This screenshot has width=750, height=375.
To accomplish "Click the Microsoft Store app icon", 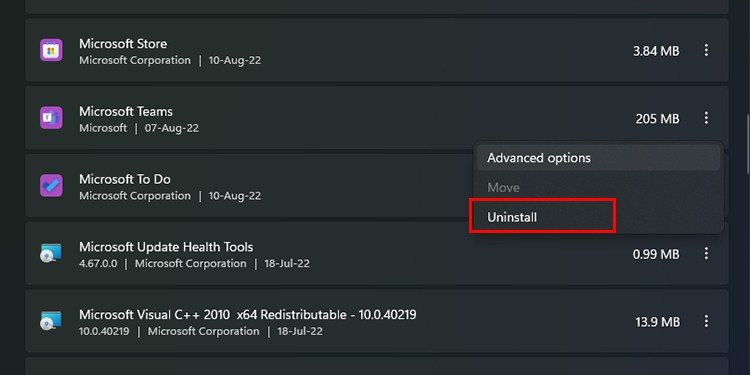I will click(51, 50).
